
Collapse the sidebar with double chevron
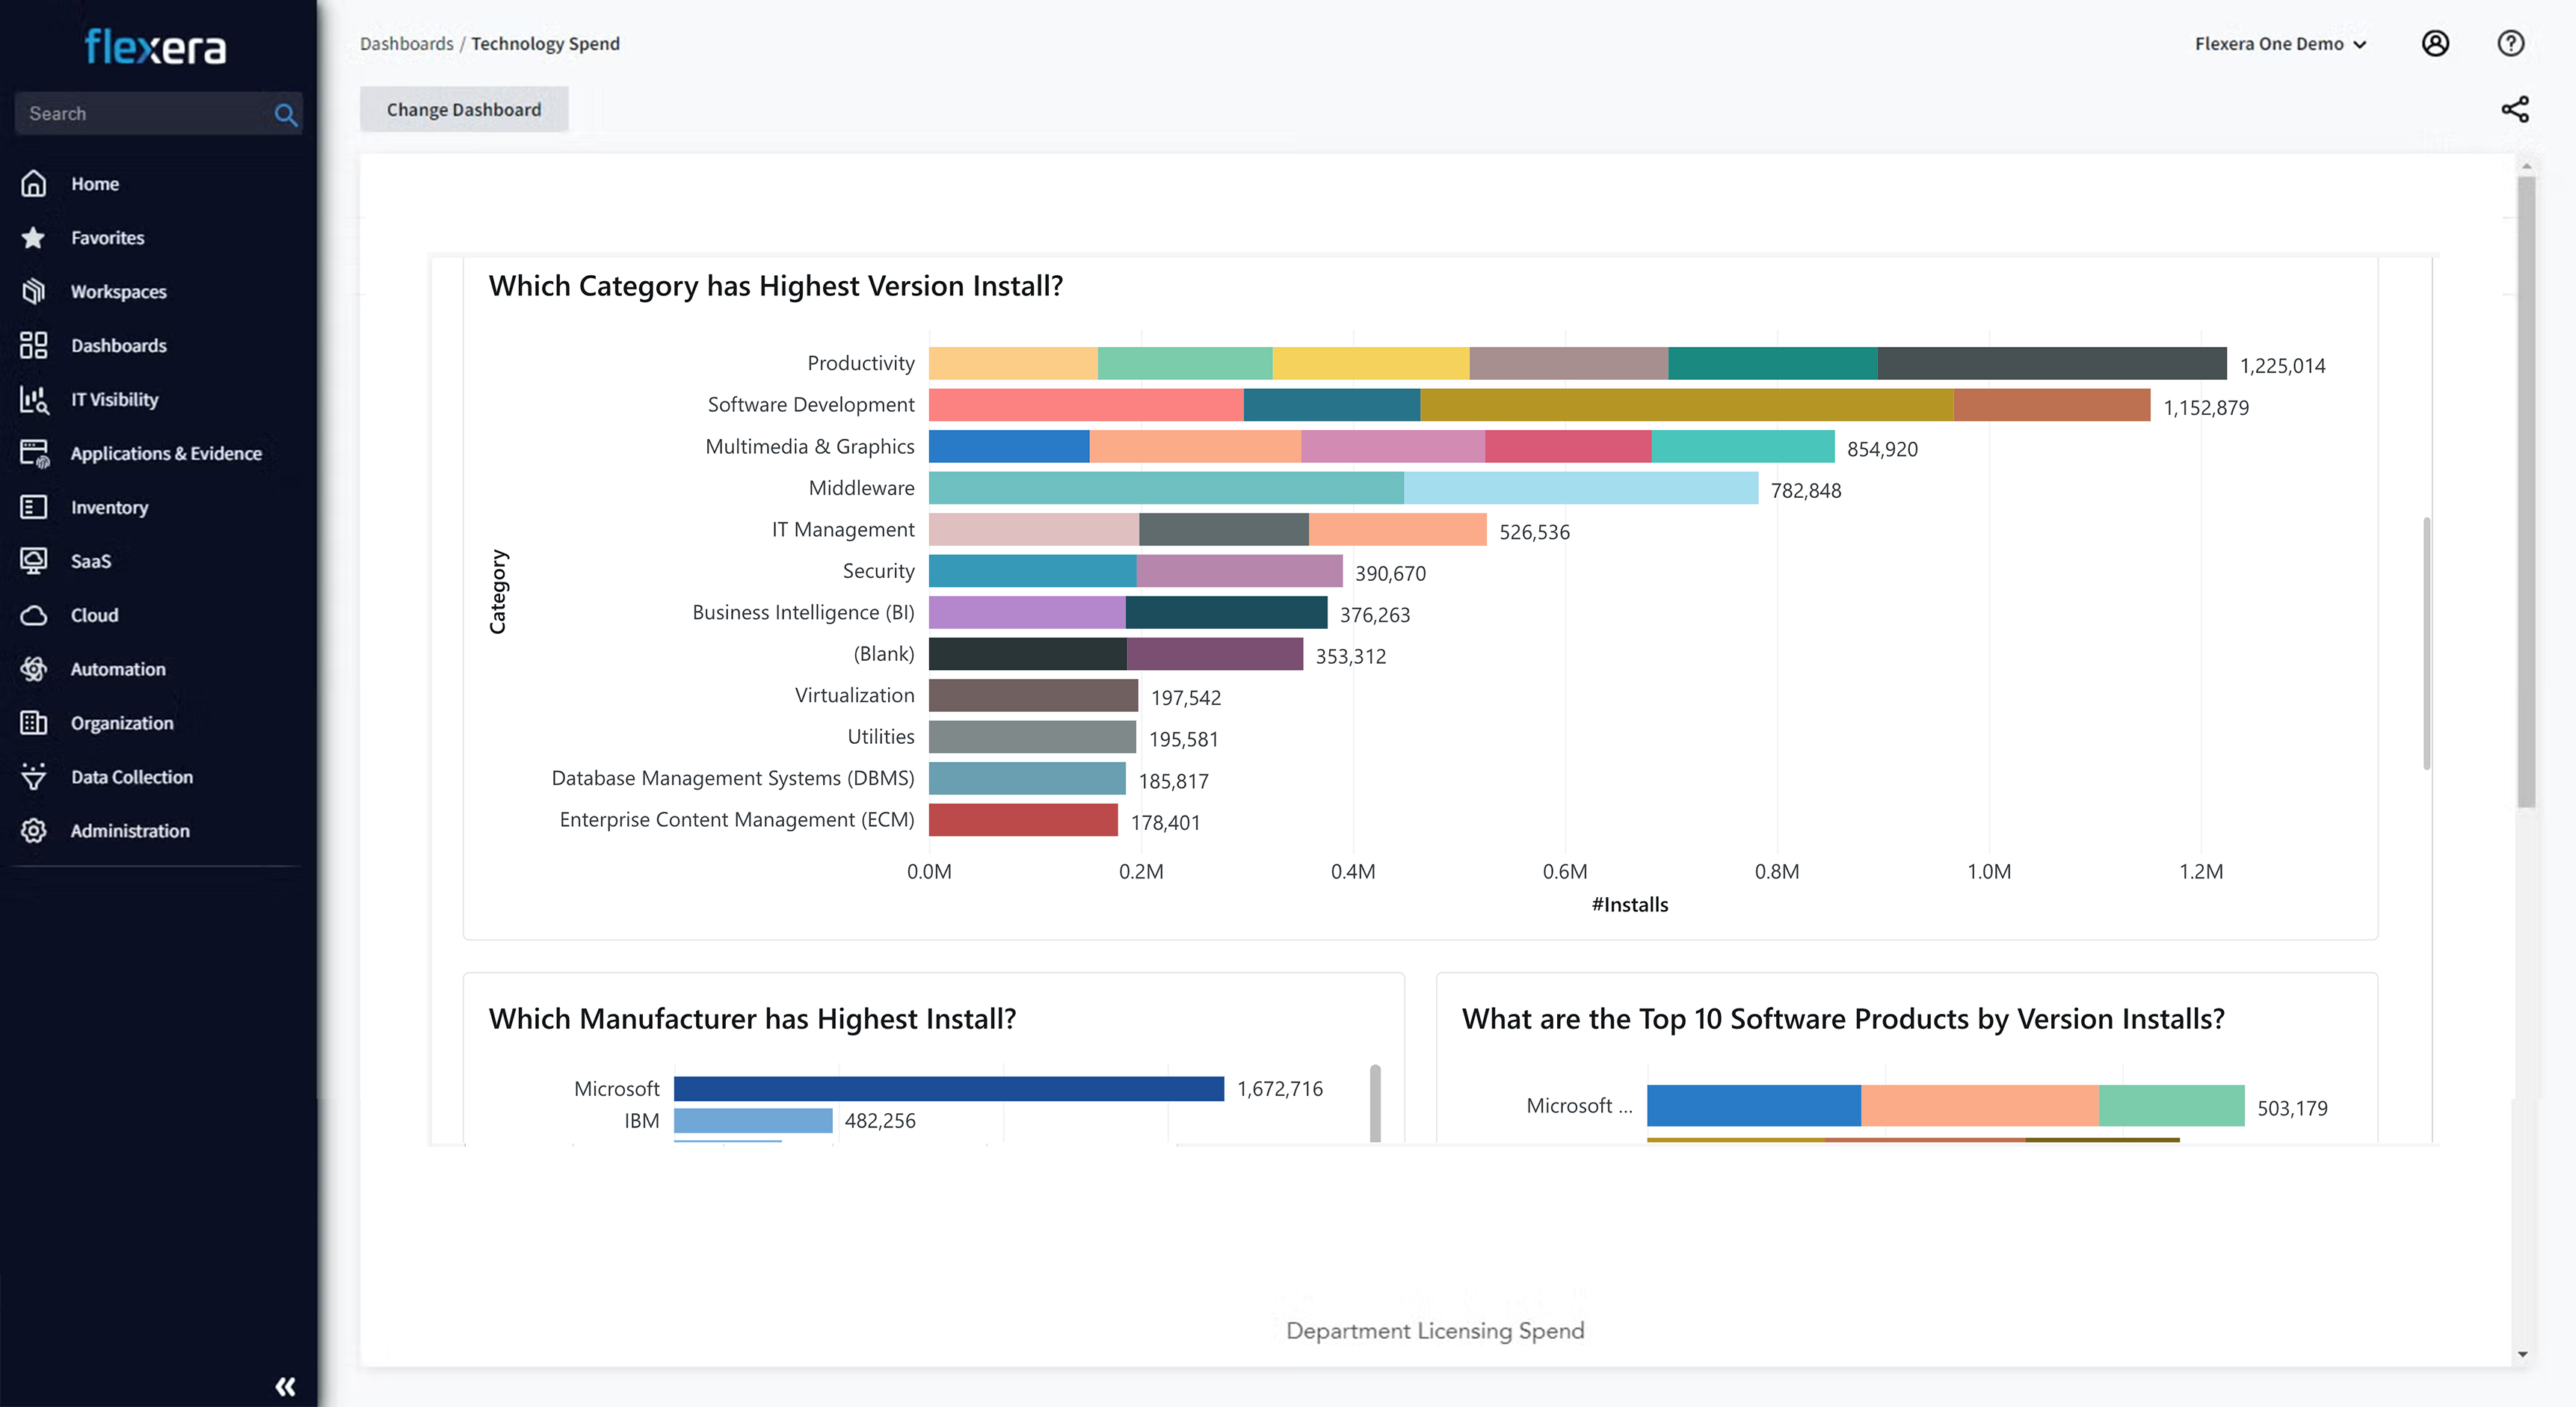285,1386
